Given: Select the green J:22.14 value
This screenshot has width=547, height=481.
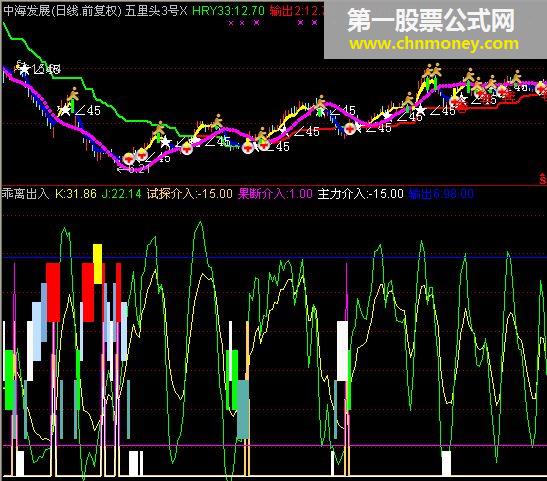Looking at the screenshot, I should point(122,194).
